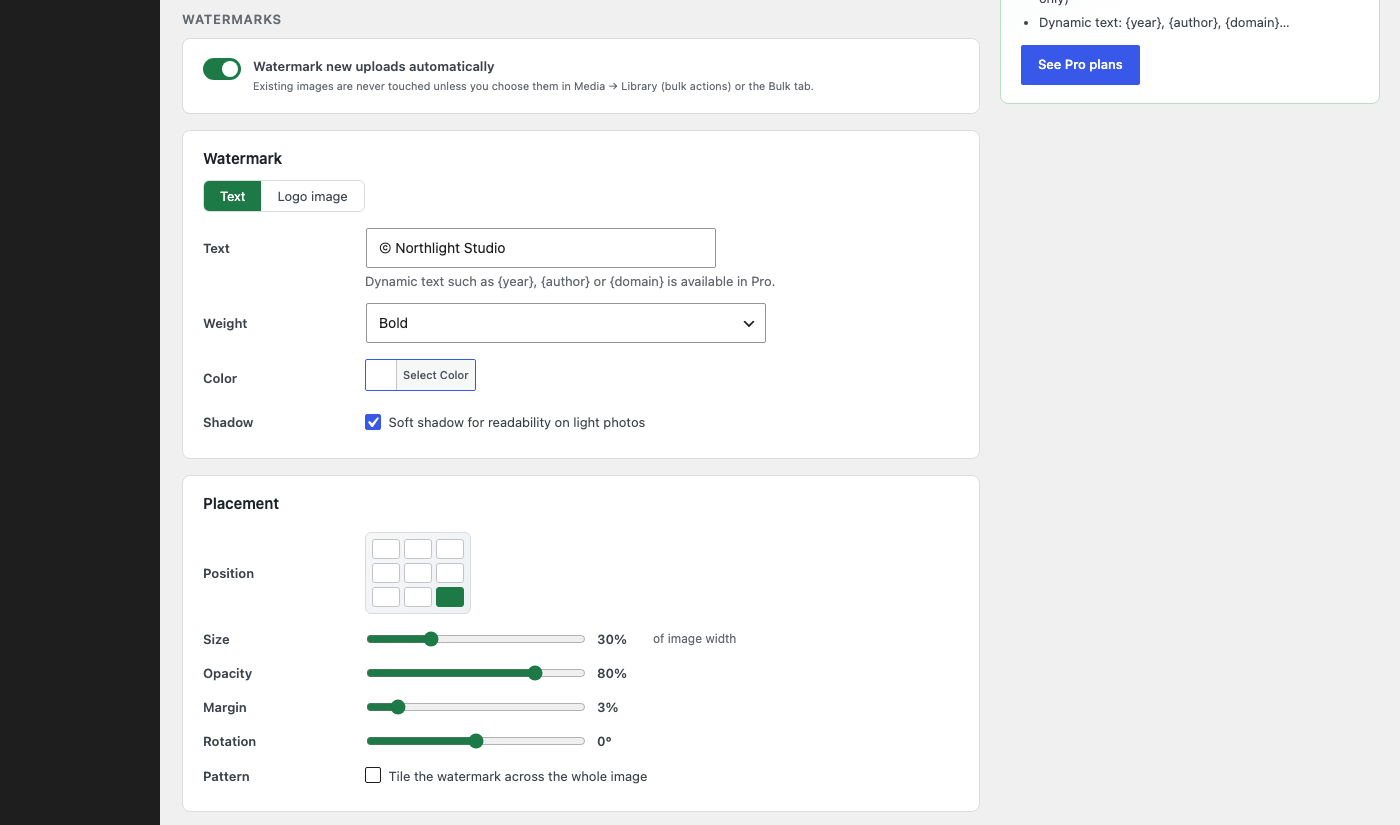The height and width of the screenshot is (825, 1400).
Task: Open the Weight dropdown
Action: point(566,323)
